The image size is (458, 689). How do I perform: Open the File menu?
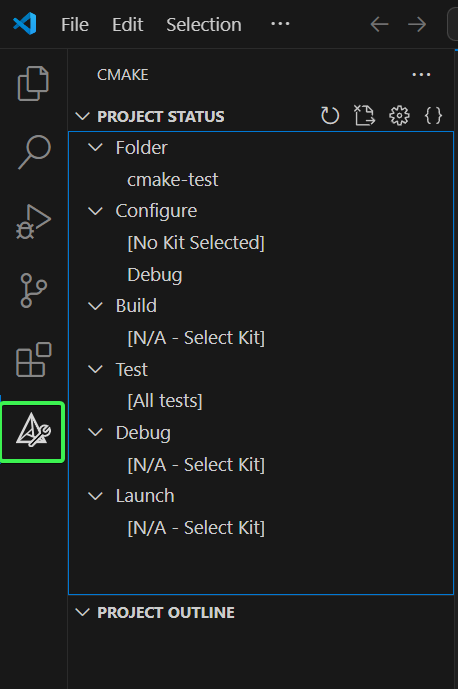[75, 25]
